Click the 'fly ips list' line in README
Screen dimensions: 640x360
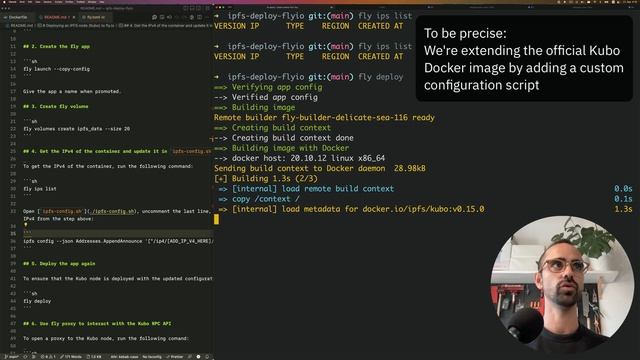tap(40, 189)
